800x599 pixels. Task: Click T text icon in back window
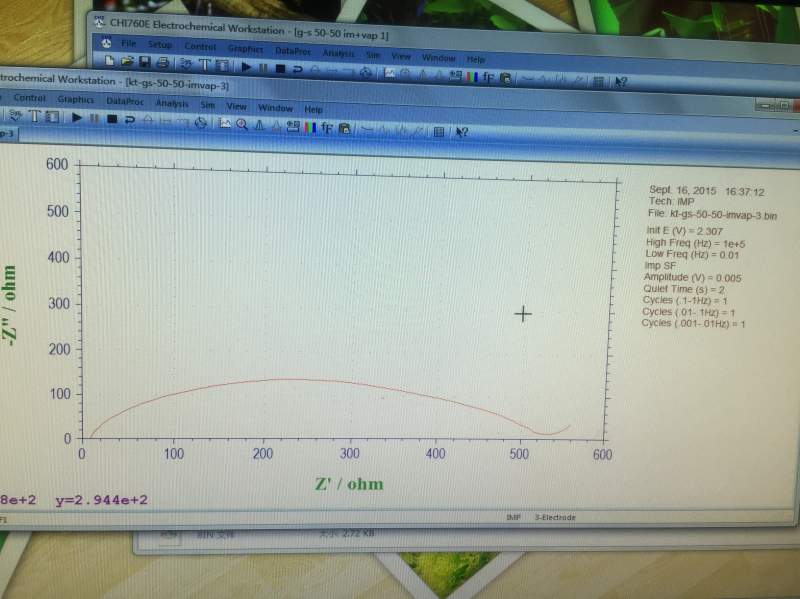pos(204,64)
